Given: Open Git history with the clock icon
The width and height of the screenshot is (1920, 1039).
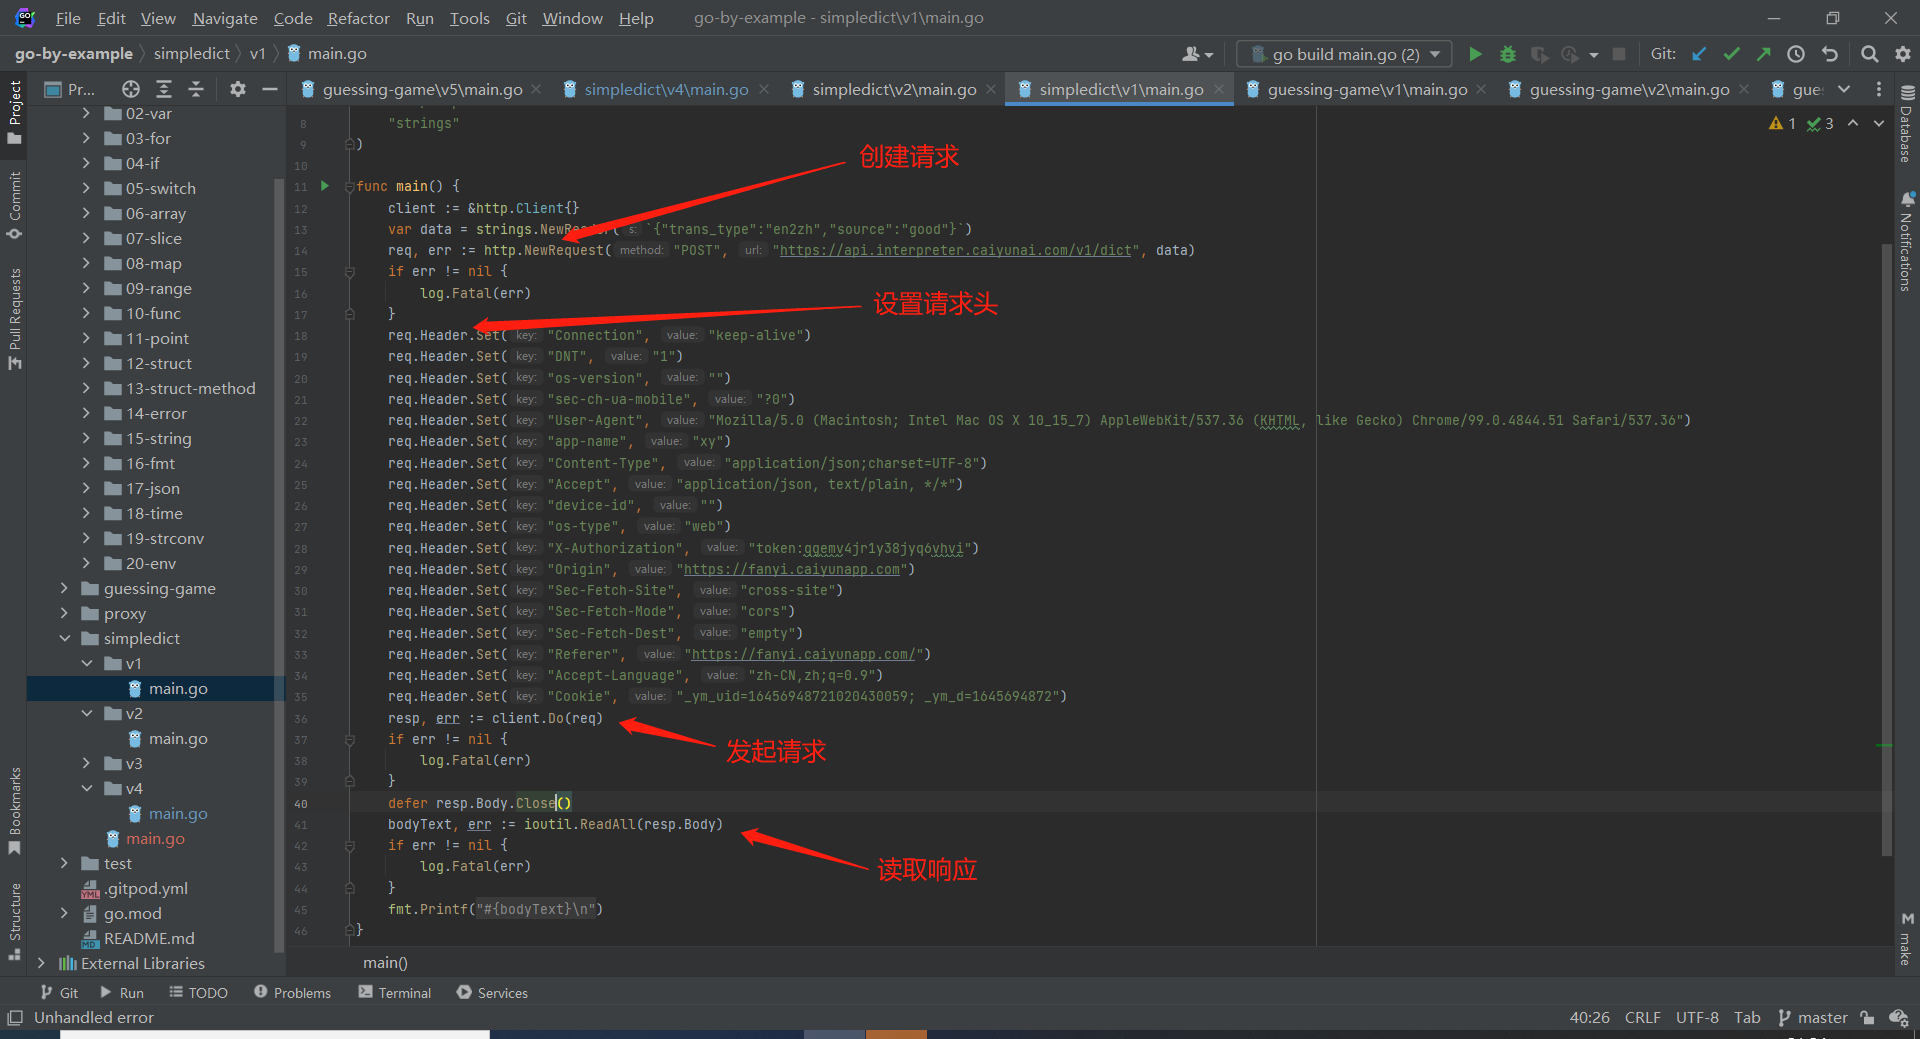Looking at the screenshot, I should click(x=1796, y=54).
